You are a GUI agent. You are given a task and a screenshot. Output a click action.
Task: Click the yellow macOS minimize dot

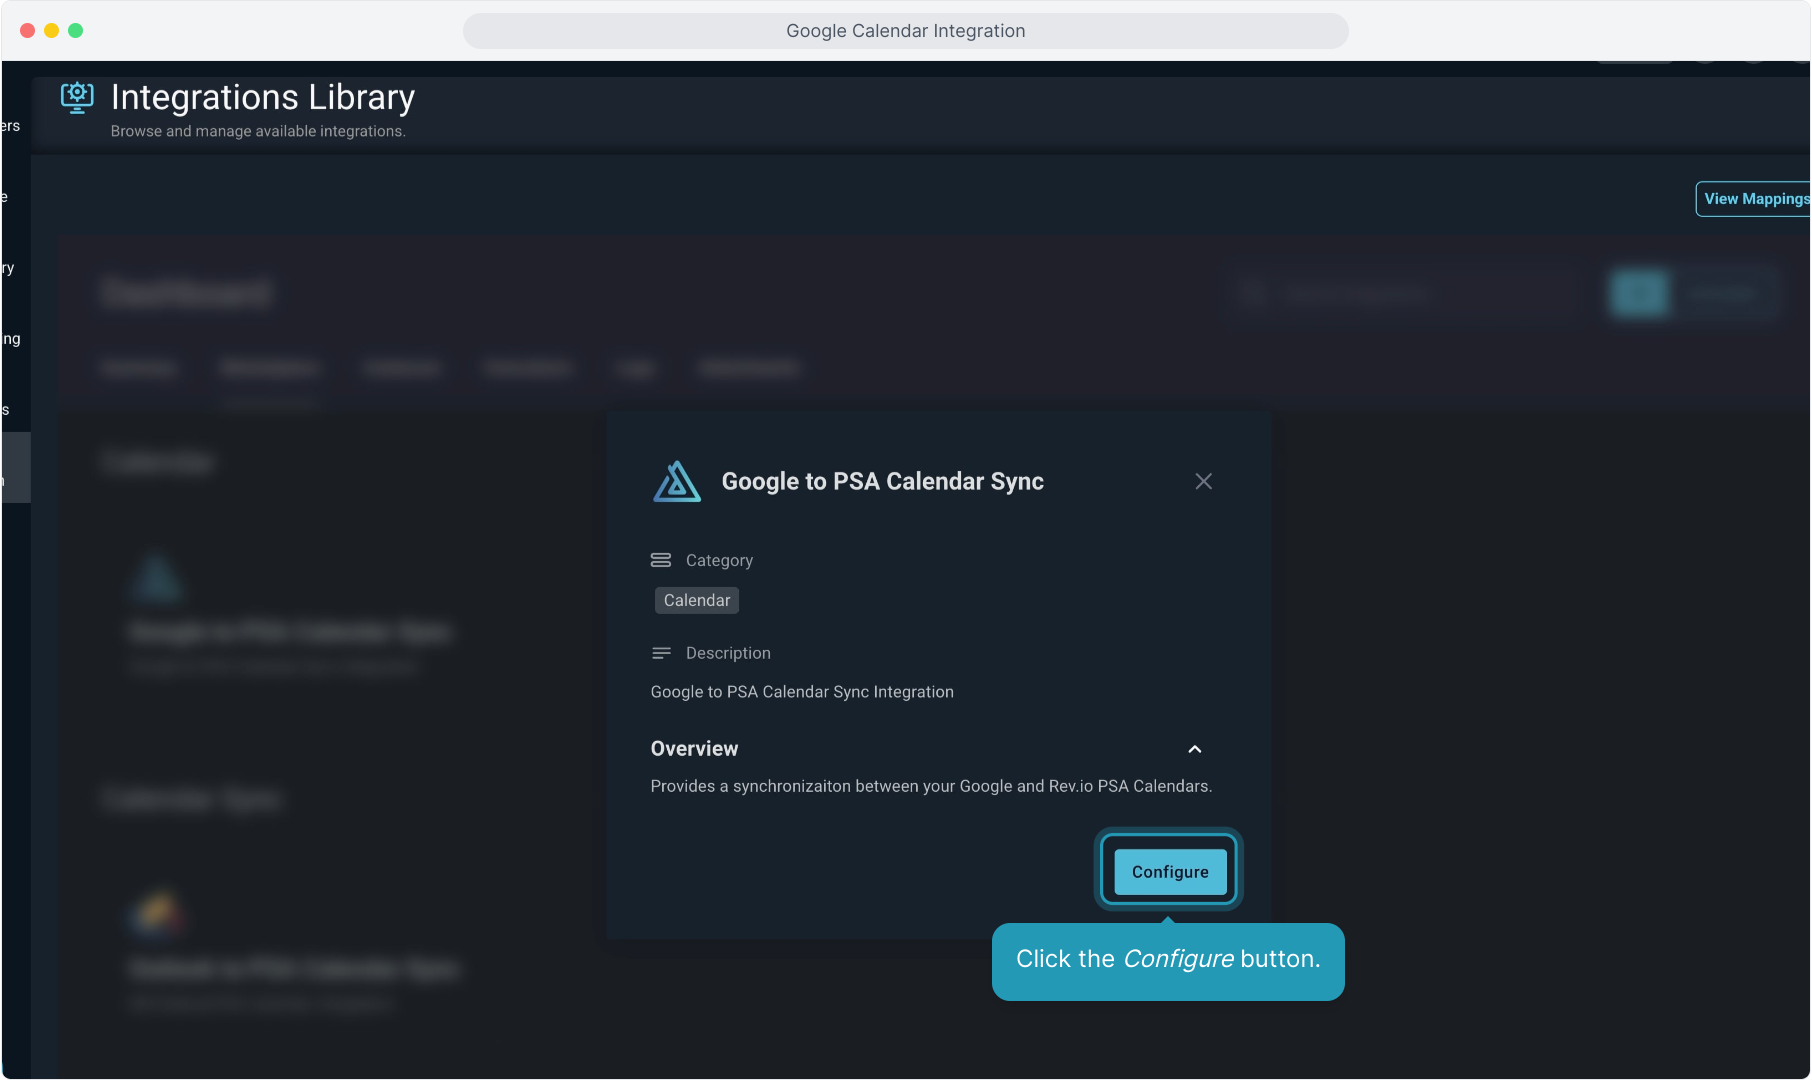52,31
